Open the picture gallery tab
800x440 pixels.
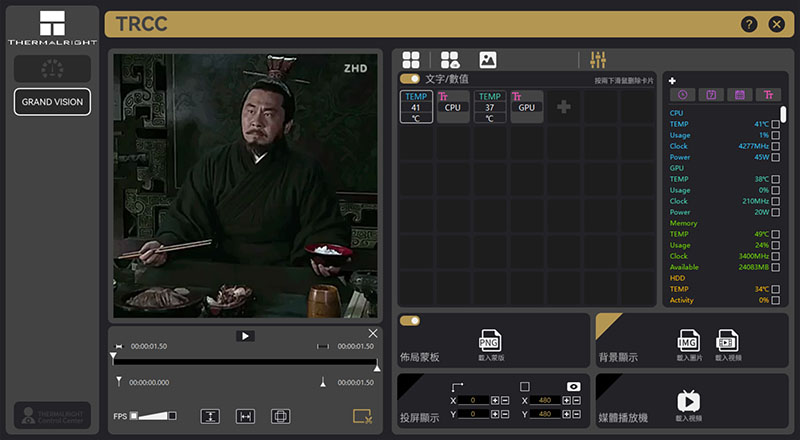488,60
